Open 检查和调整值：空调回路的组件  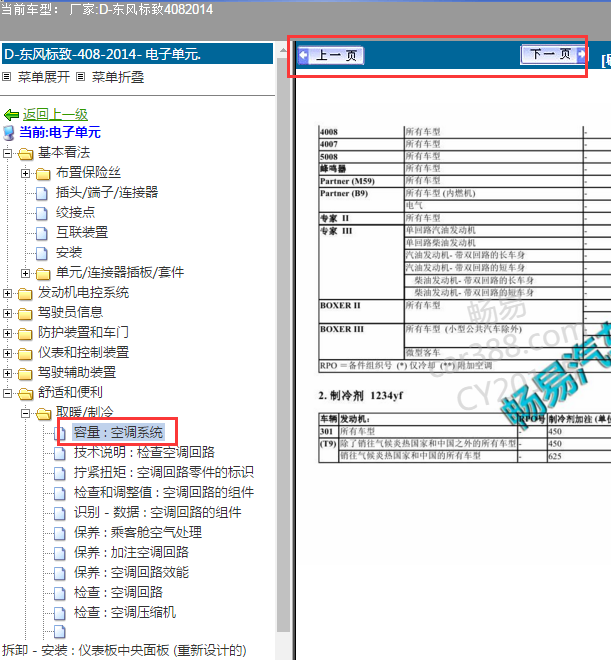click(x=164, y=492)
